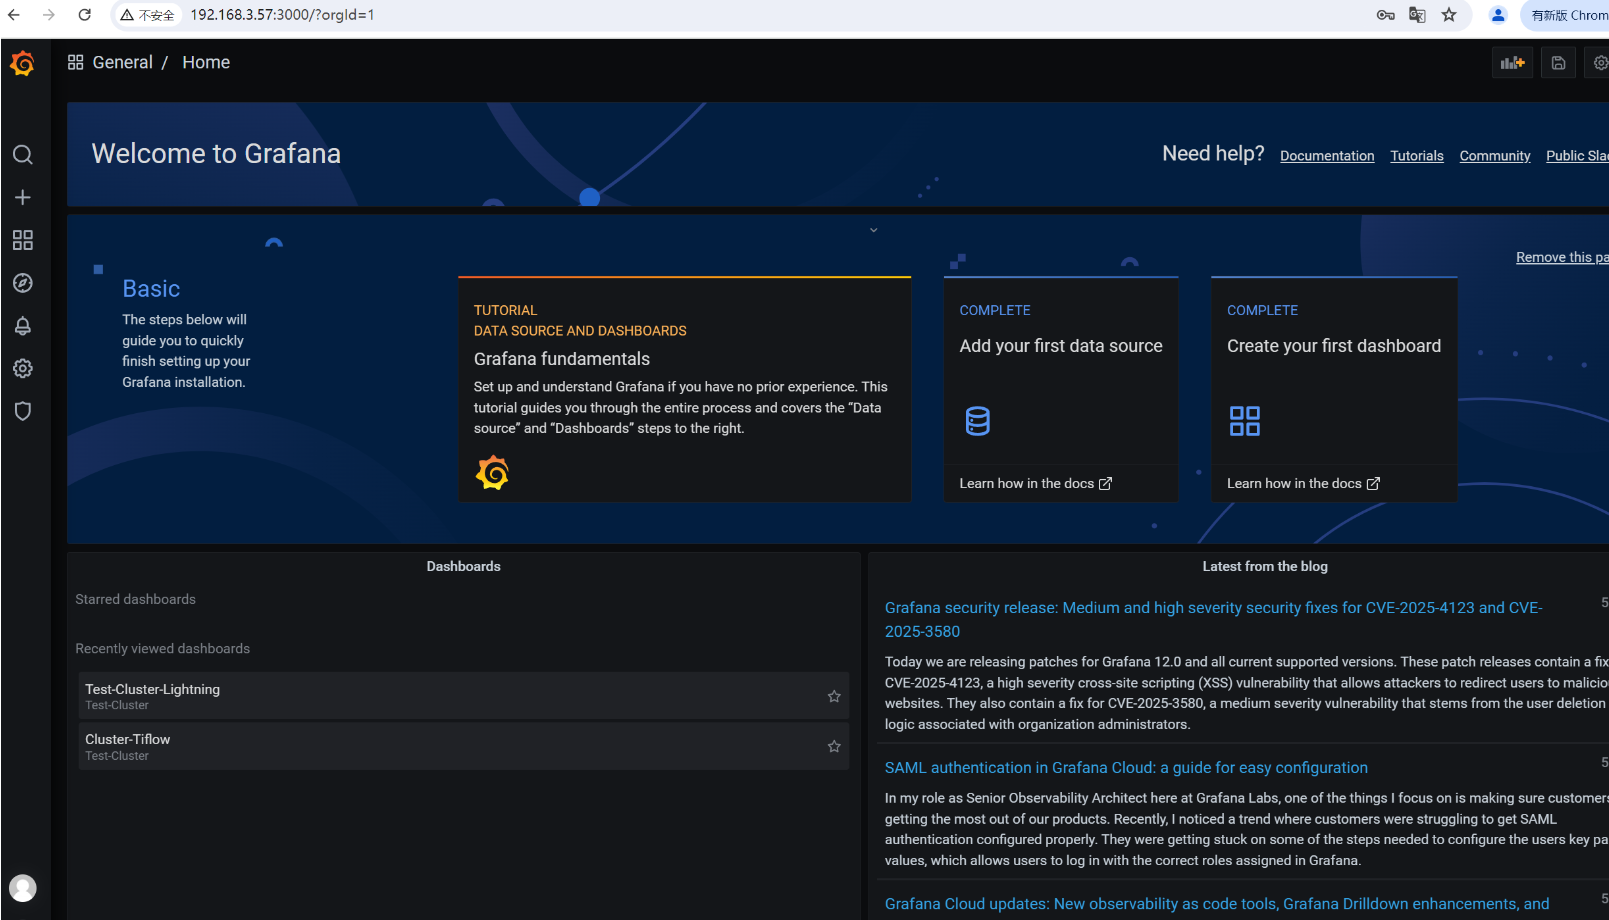Screen dimensions: 1609x920
Task: Click the Dashboards panel title
Action: click(x=463, y=566)
